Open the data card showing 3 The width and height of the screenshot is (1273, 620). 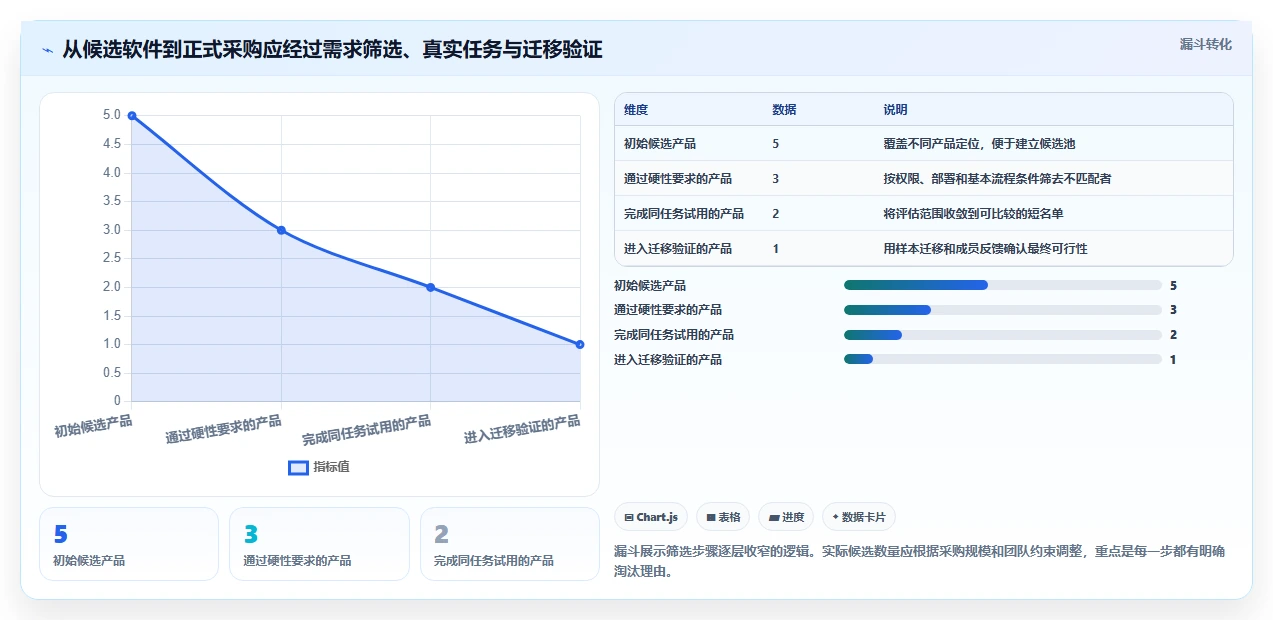tap(319, 544)
